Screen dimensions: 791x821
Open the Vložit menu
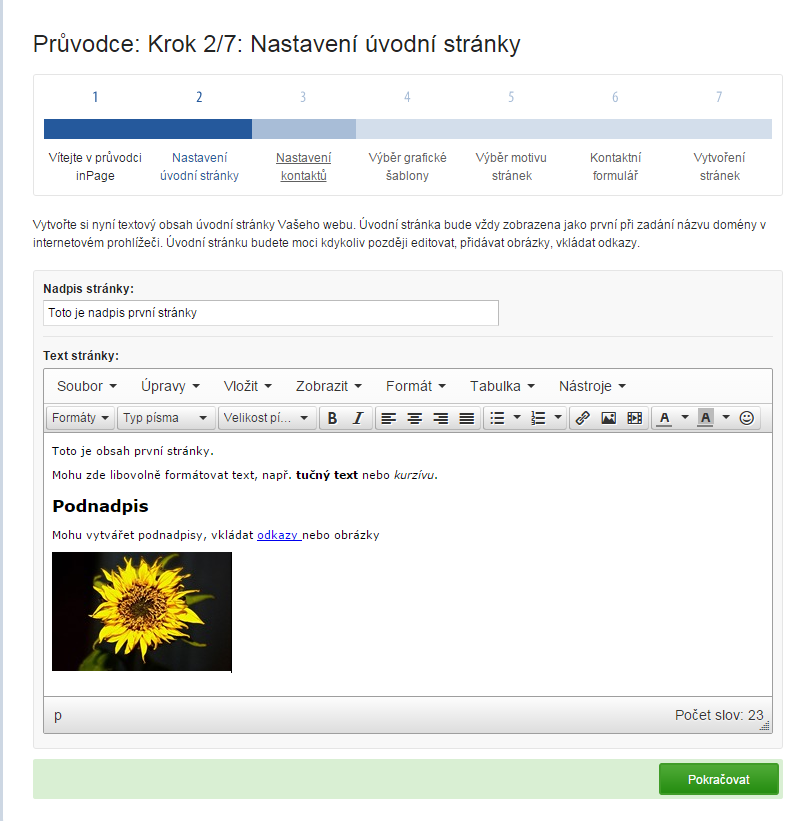(248, 386)
